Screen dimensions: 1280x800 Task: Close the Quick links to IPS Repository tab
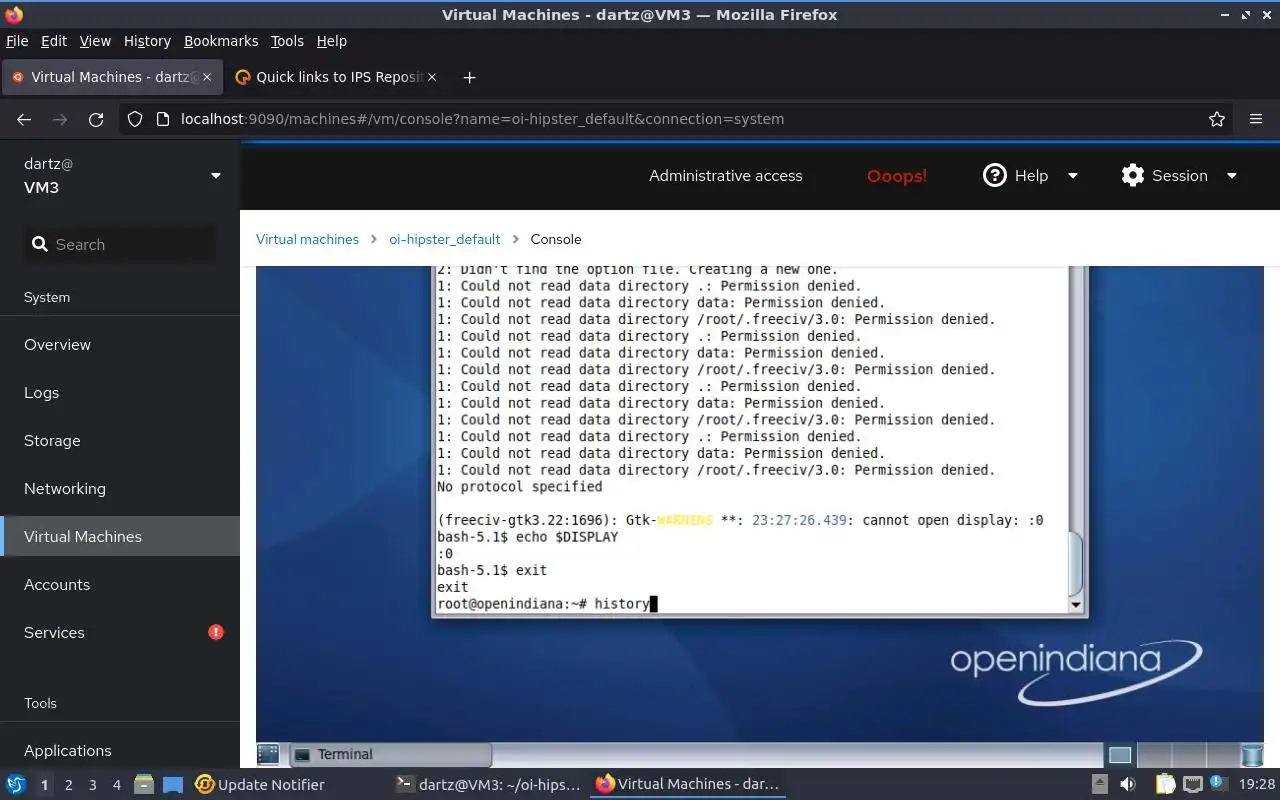coord(432,77)
